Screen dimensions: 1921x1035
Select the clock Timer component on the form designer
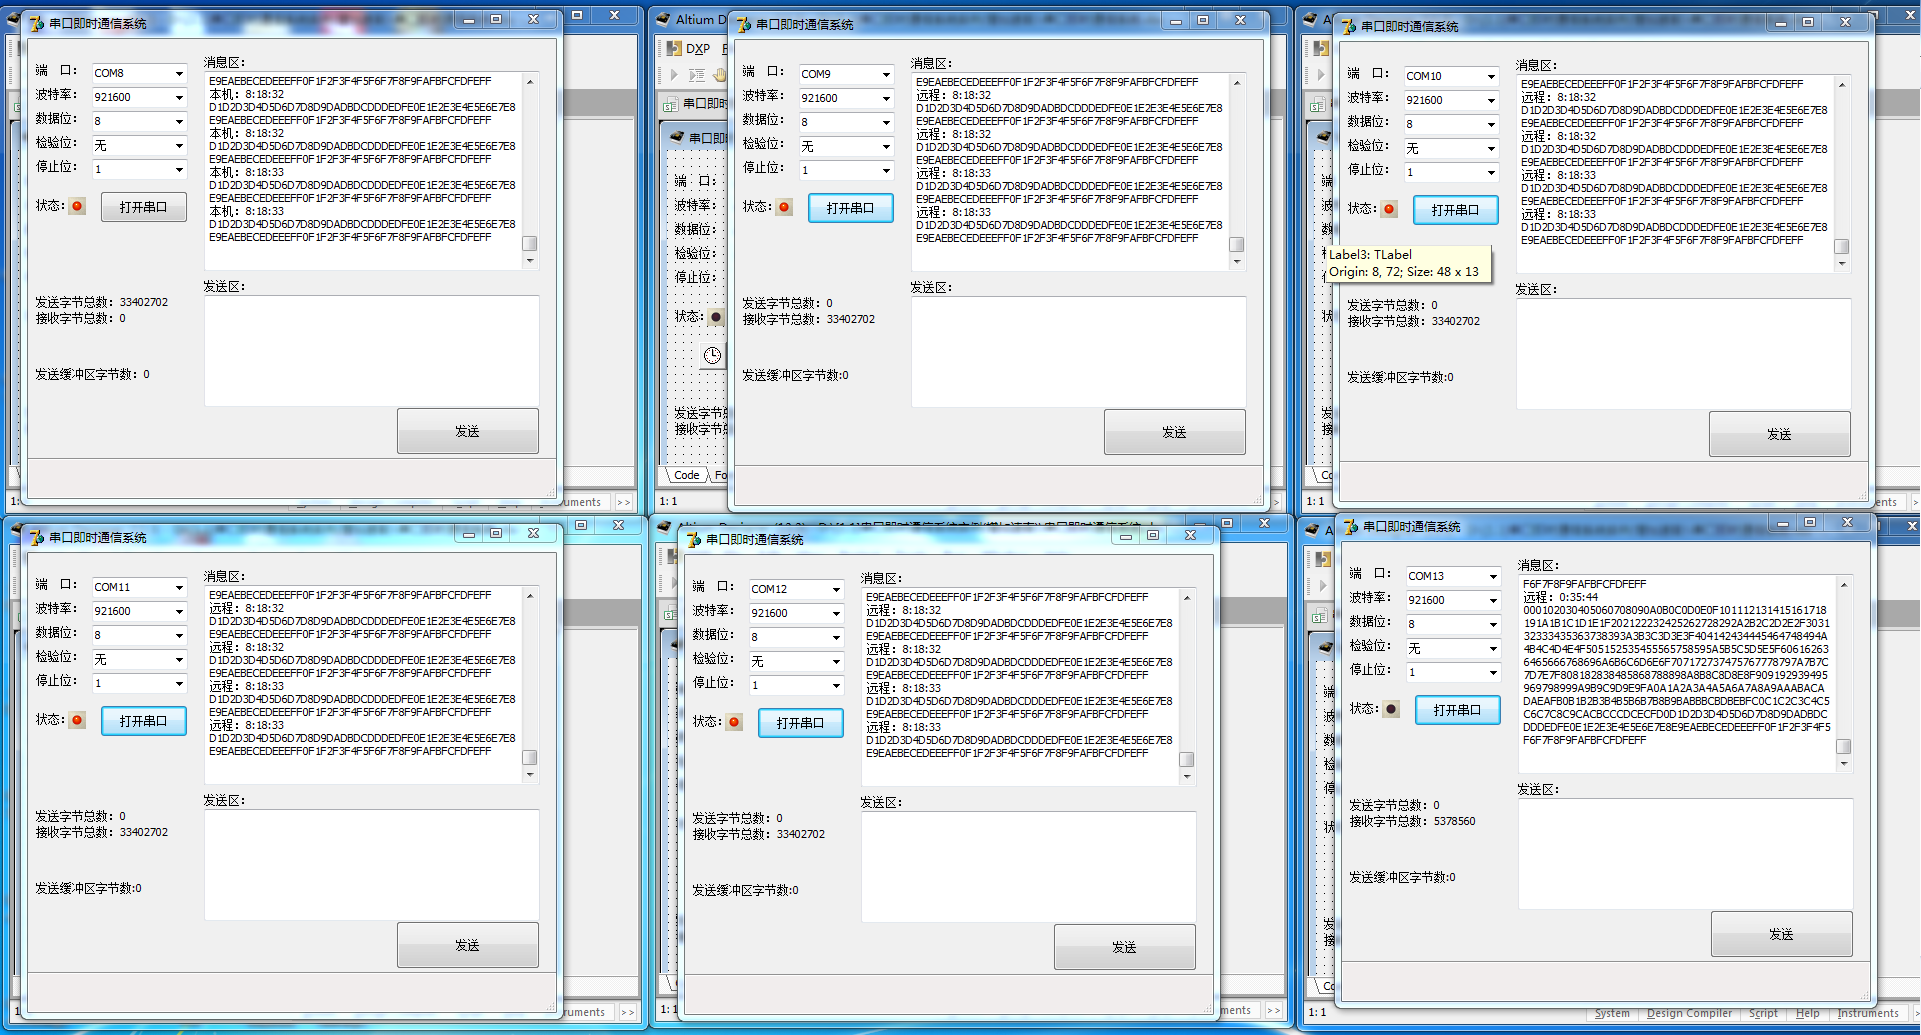pyautogui.click(x=712, y=356)
